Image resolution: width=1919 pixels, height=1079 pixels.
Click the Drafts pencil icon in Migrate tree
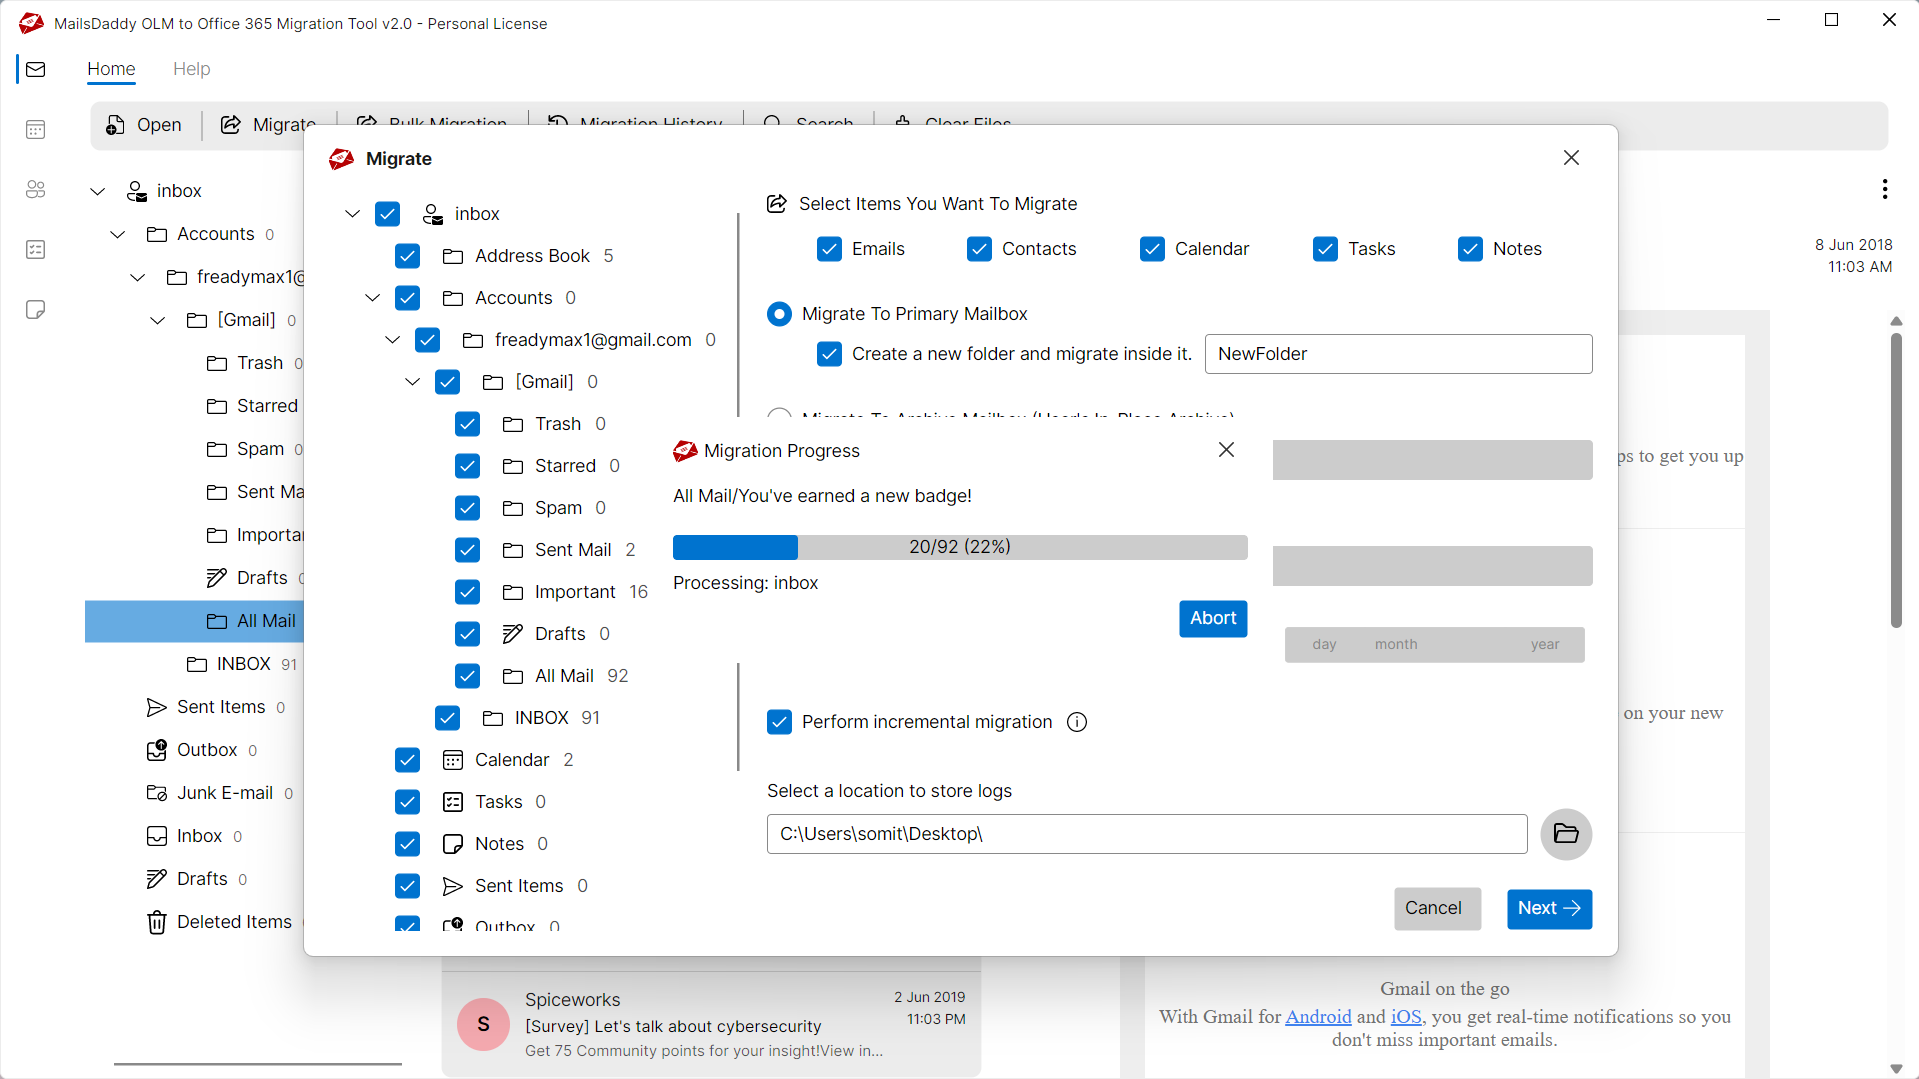point(513,634)
